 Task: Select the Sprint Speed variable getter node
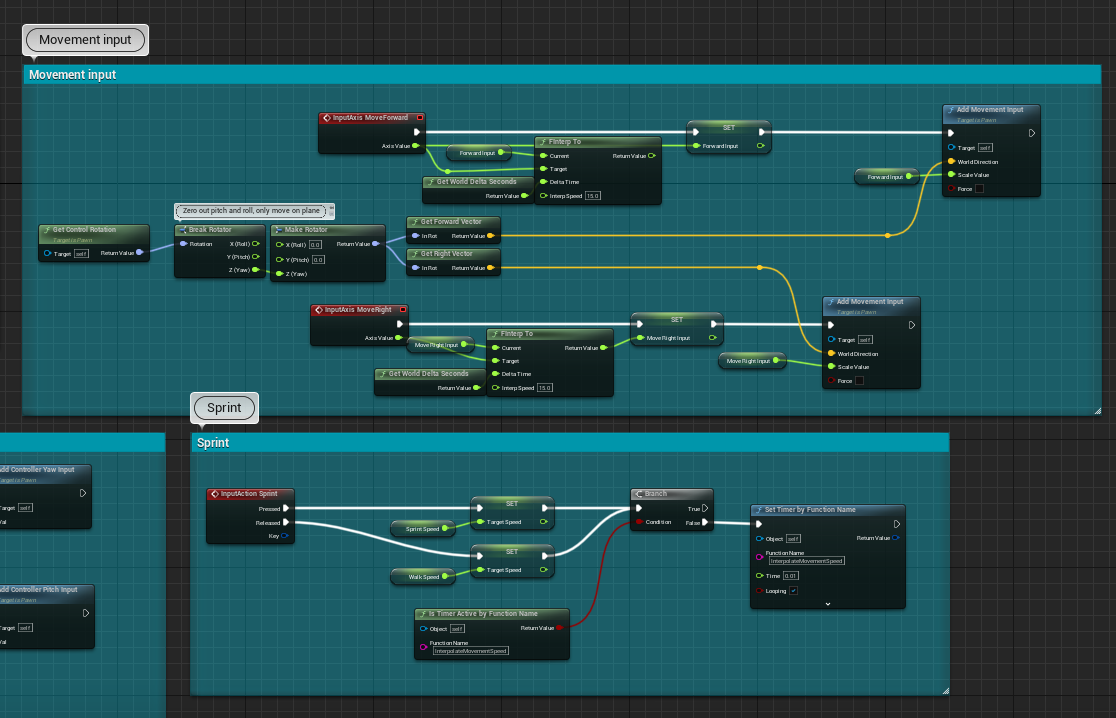(x=423, y=528)
